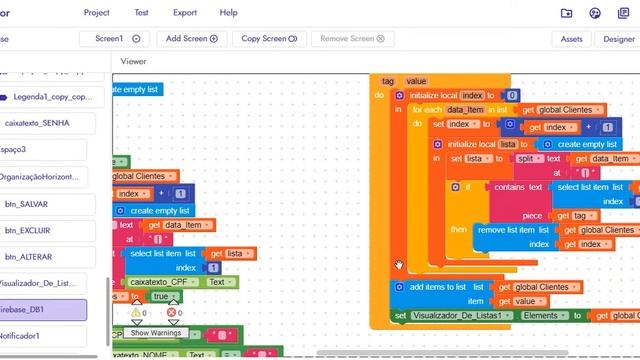This screenshot has height=360, width=640.
Task: Click the gear icon on the right-side create empty list block
Action: pyautogui.click(x=548, y=144)
